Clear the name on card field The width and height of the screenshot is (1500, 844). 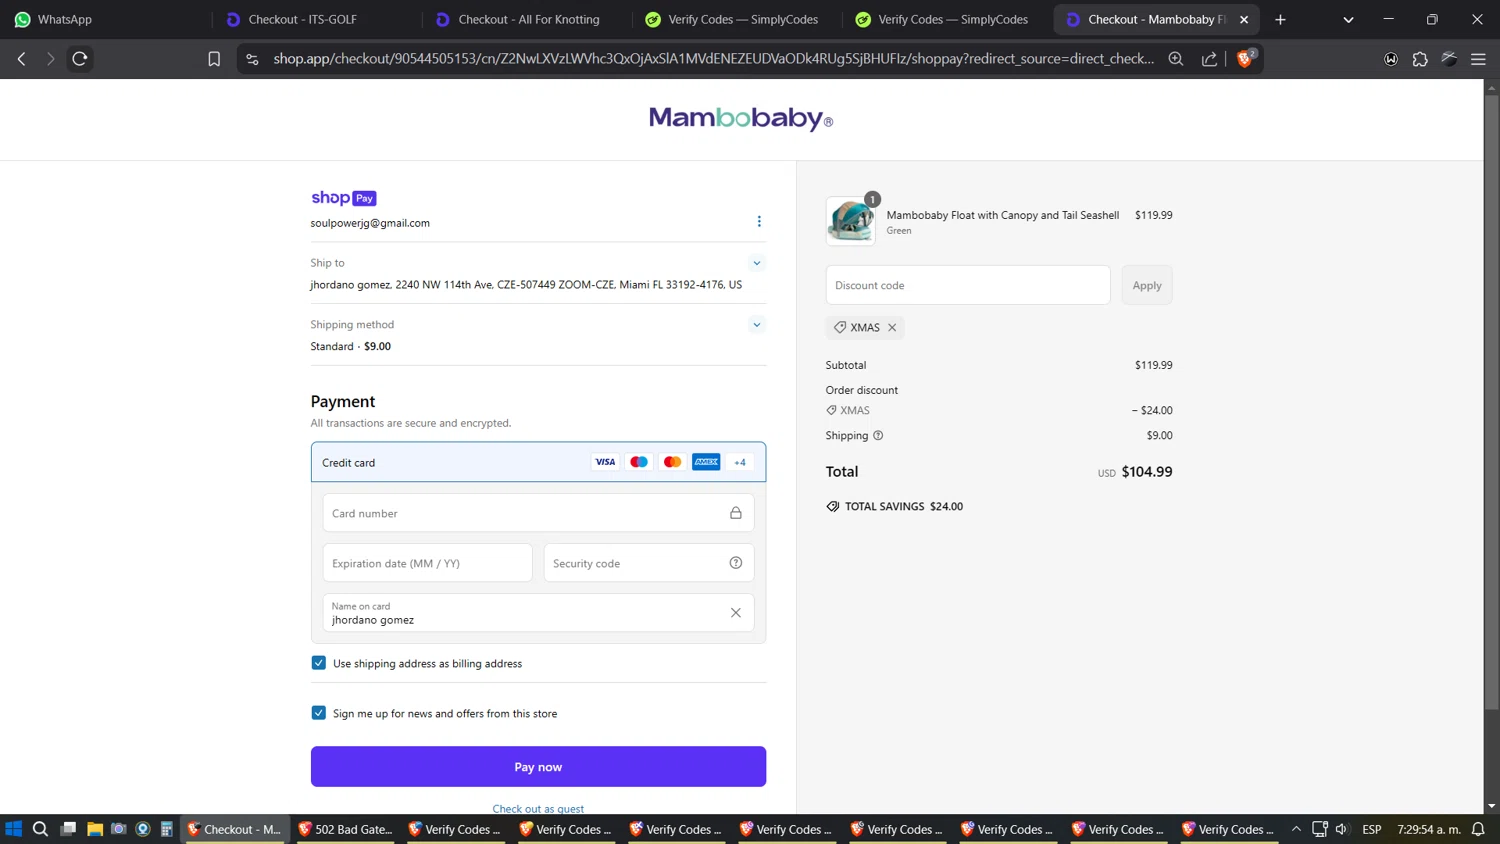tap(736, 613)
